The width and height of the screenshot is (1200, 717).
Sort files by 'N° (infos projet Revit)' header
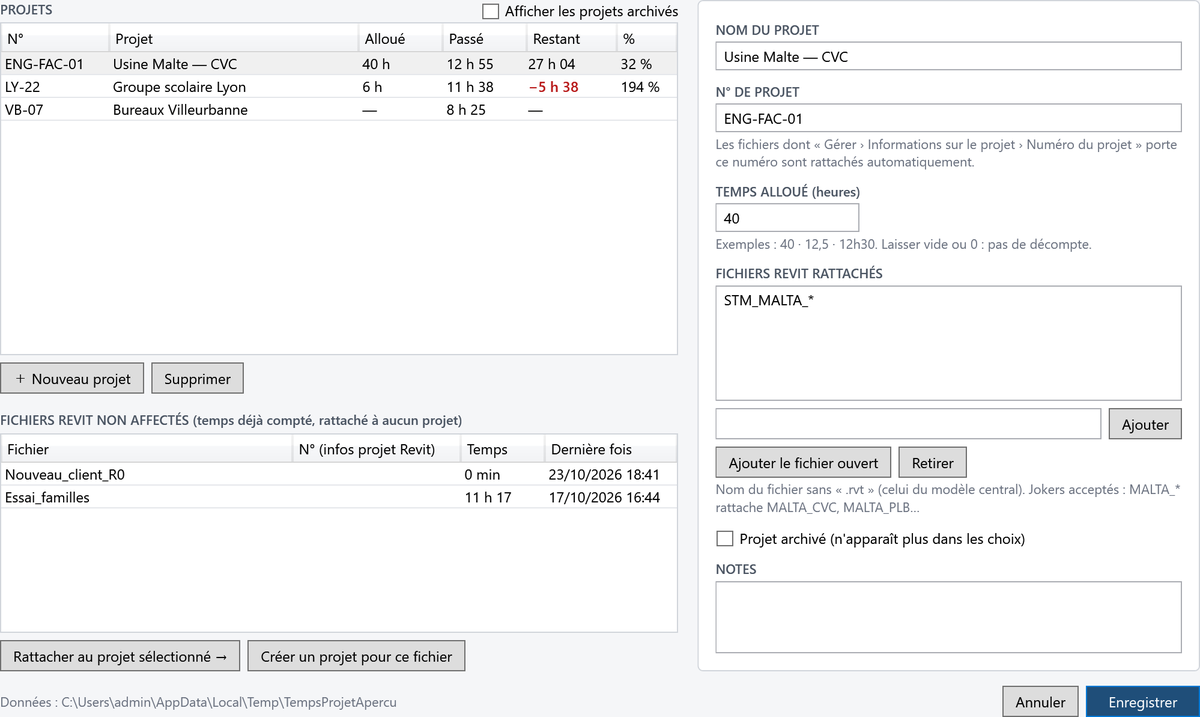[x=376, y=449]
